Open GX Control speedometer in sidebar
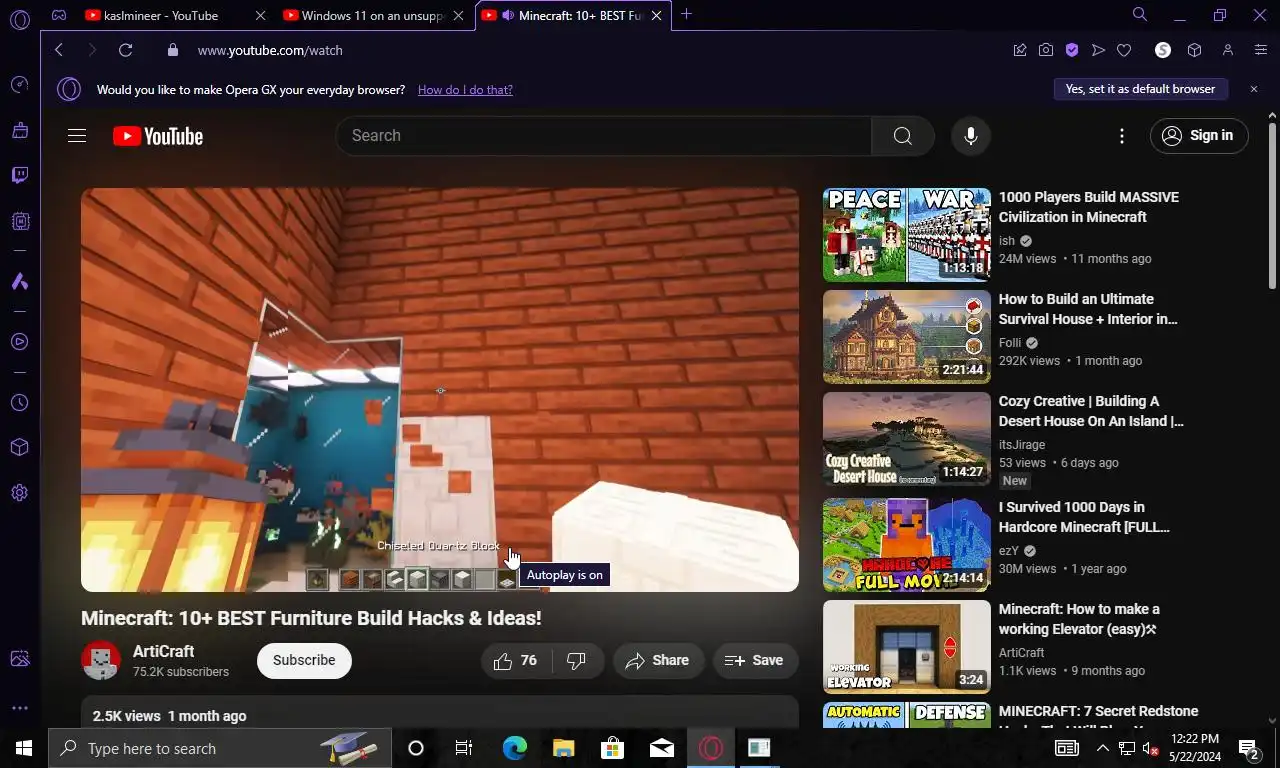Screen dimensions: 1280x768 click(x=20, y=85)
